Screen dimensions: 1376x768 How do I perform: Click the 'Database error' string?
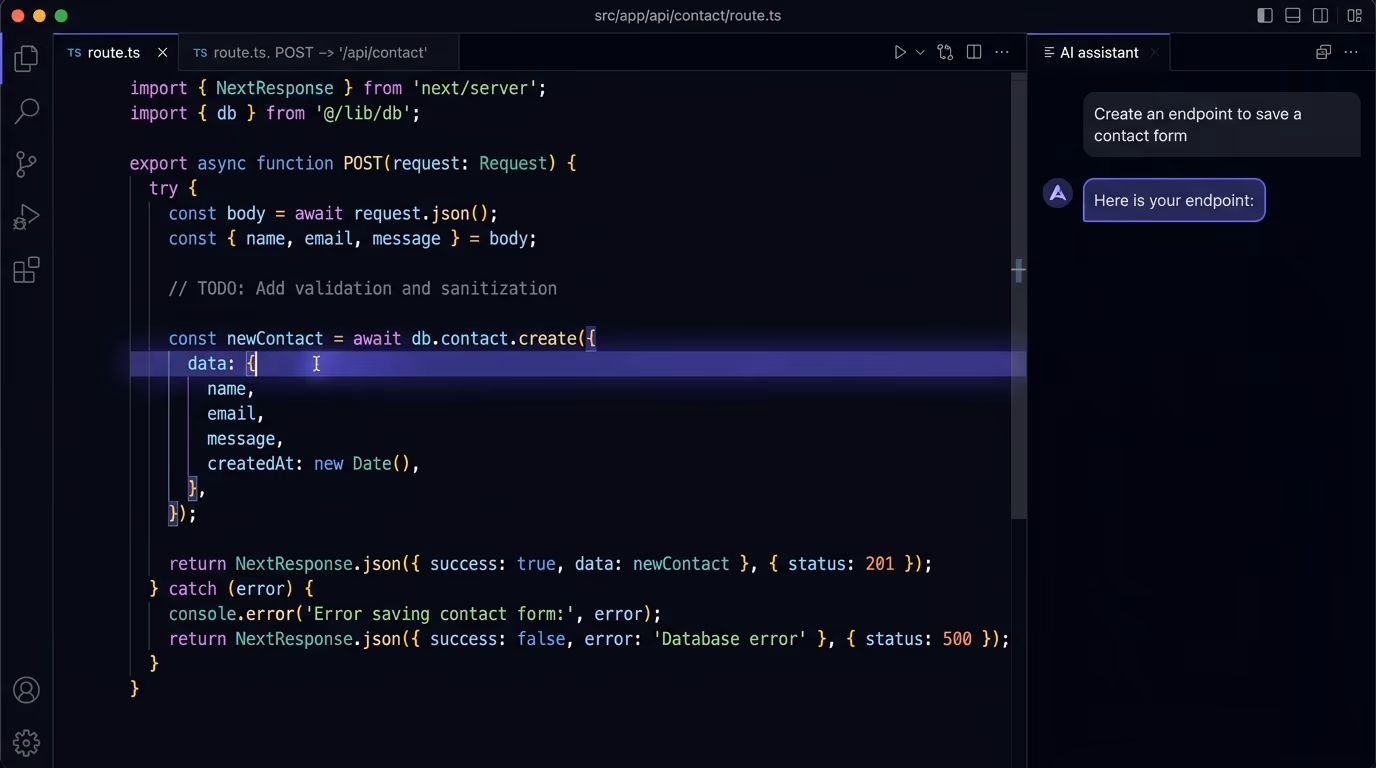pyautogui.click(x=730, y=638)
